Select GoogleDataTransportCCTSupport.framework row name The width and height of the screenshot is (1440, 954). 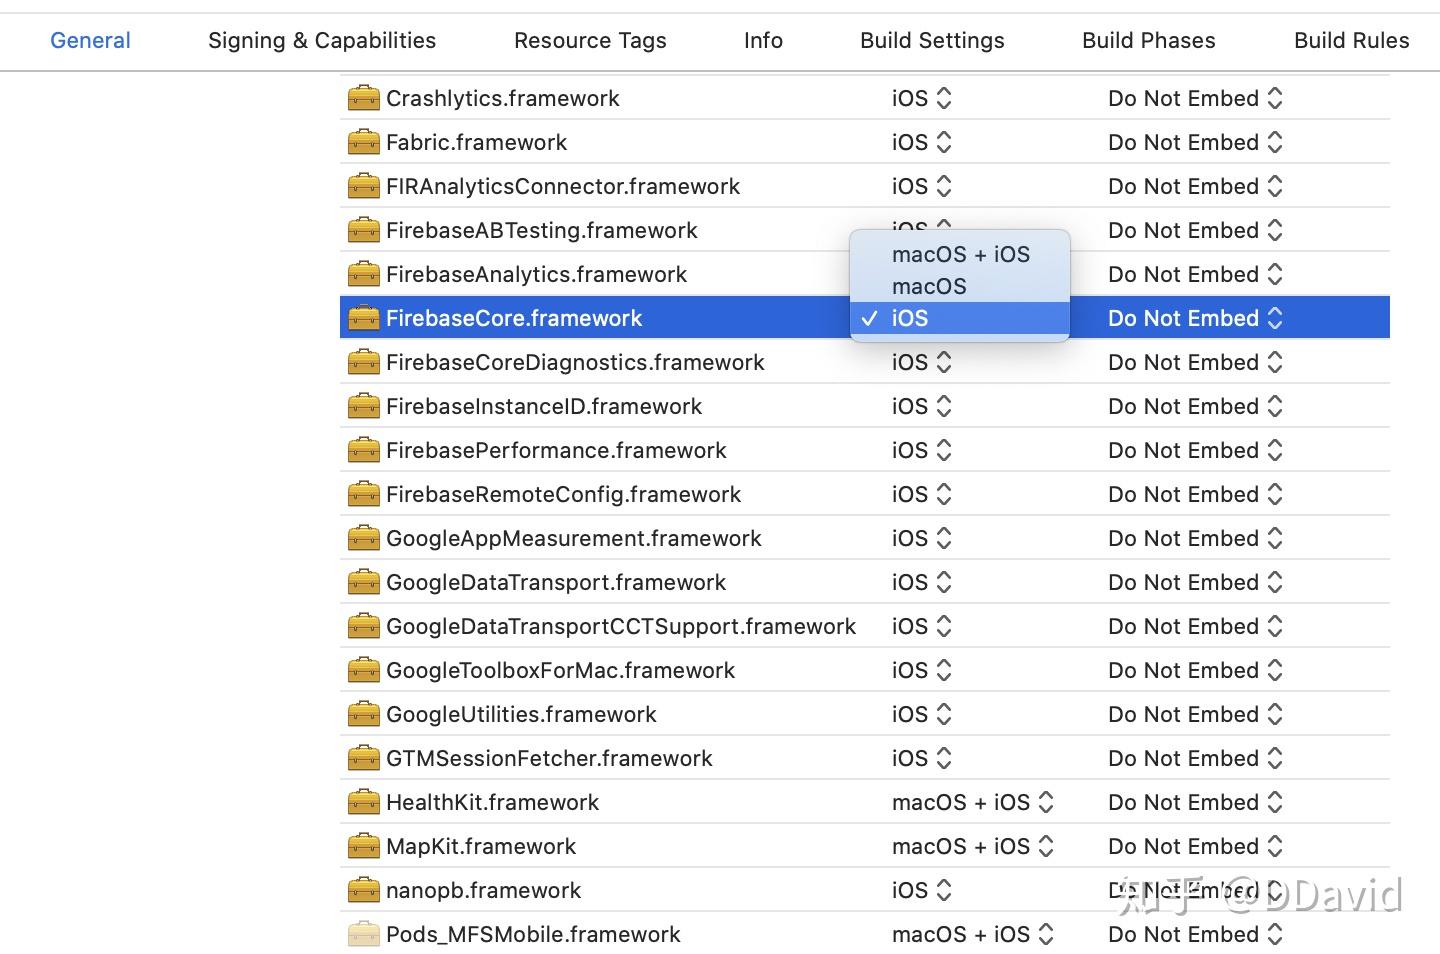point(621,626)
